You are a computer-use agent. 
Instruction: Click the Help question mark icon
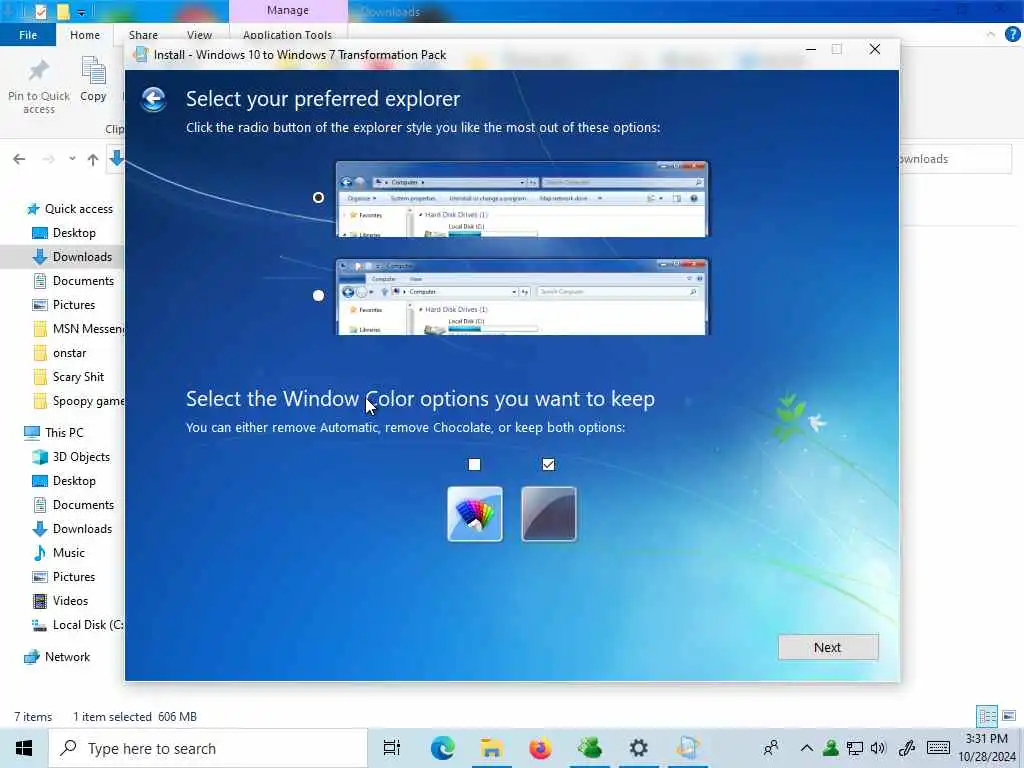pos(1012,35)
